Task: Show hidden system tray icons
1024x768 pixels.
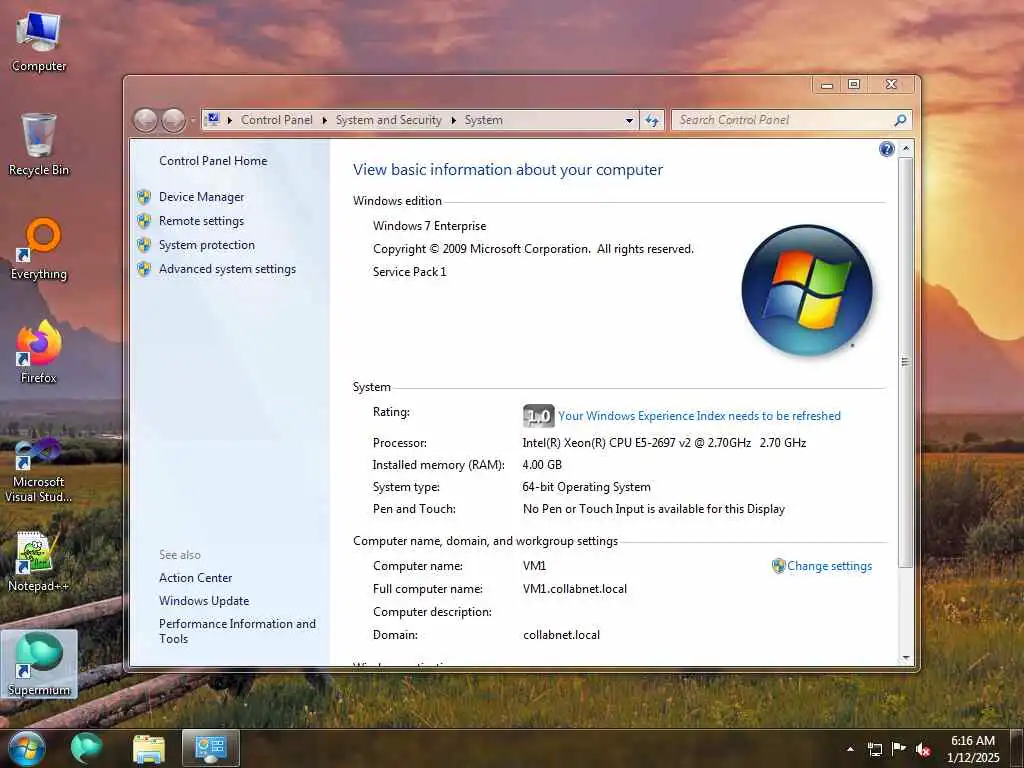Action: coord(850,749)
